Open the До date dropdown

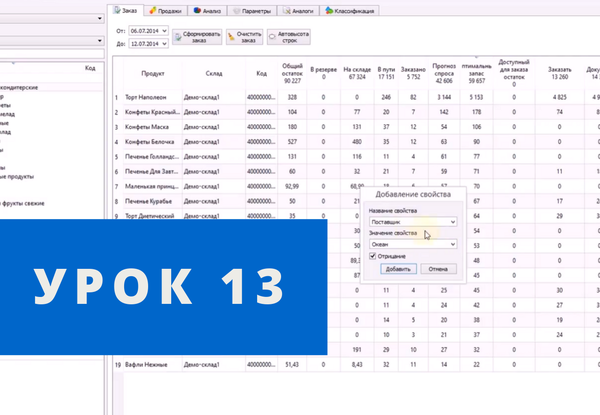(x=165, y=44)
